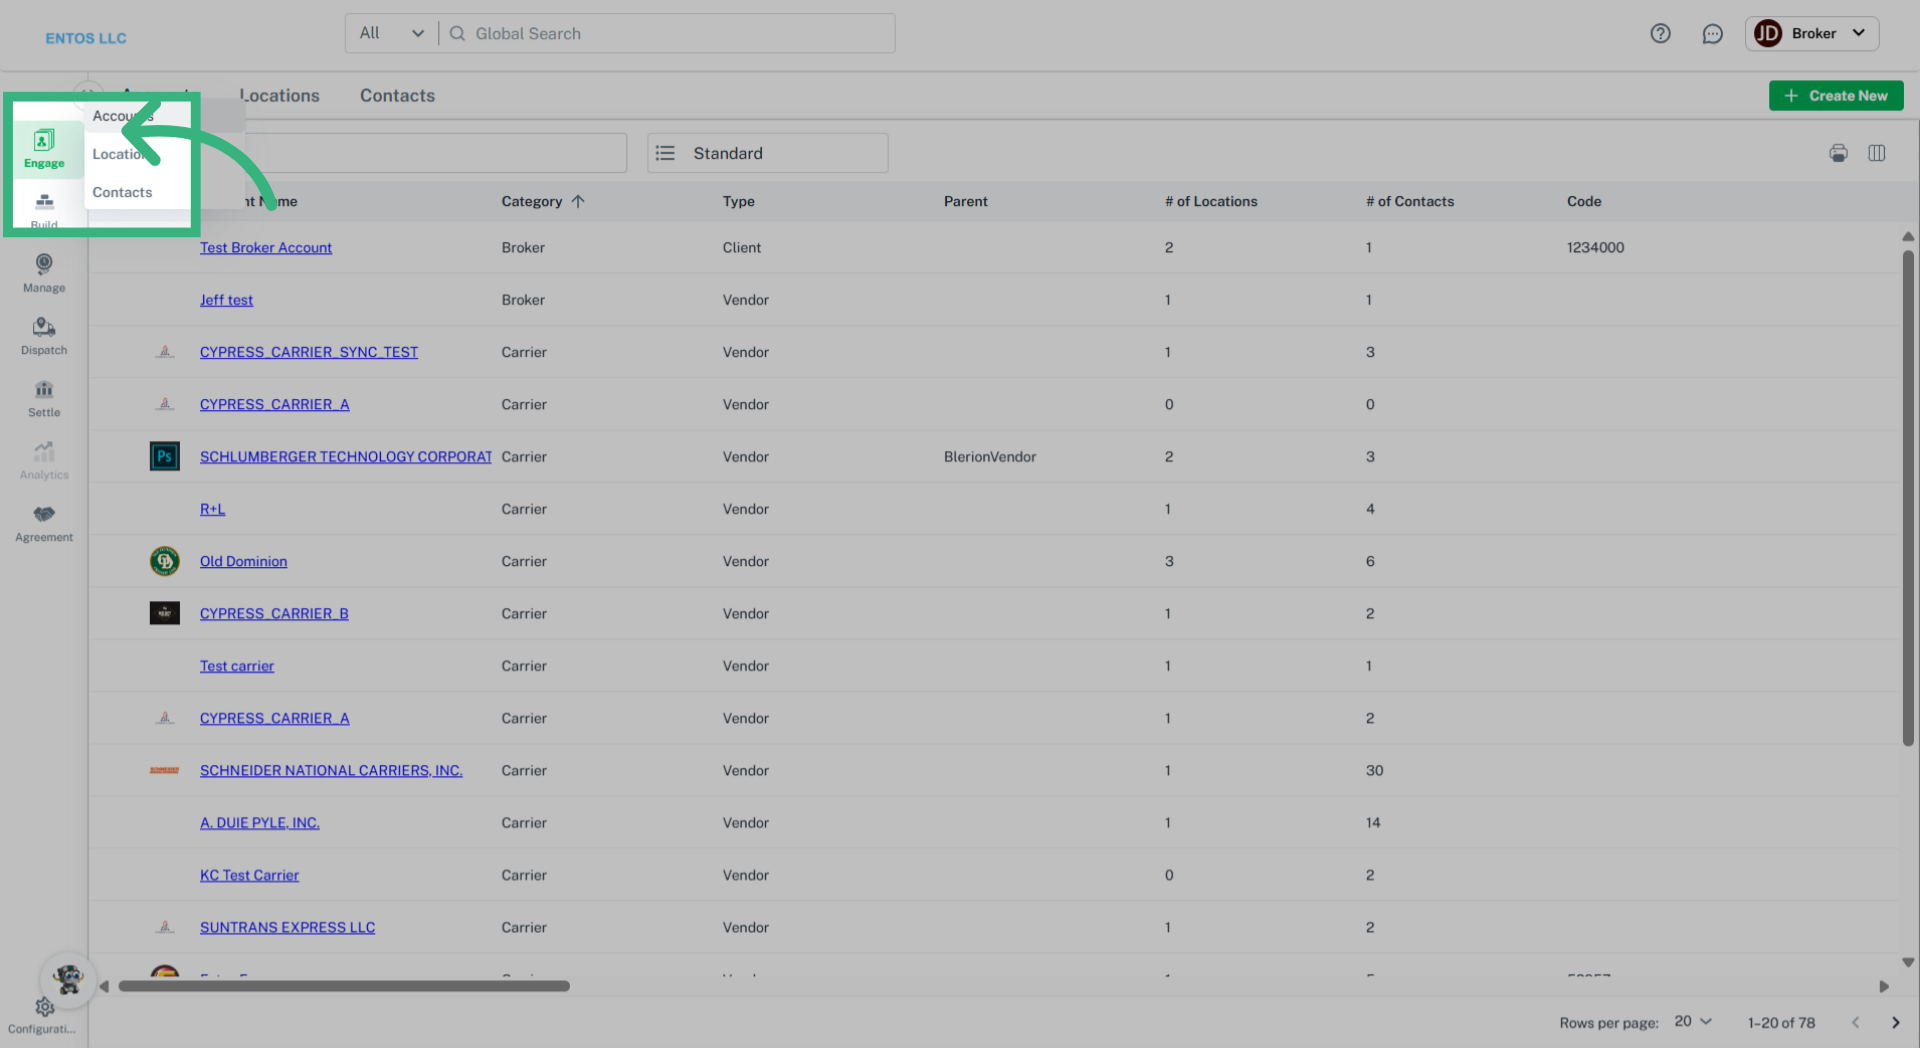The height and width of the screenshot is (1048, 1920).
Task: Open the Settle sidebar section
Action: click(x=44, y=398)
